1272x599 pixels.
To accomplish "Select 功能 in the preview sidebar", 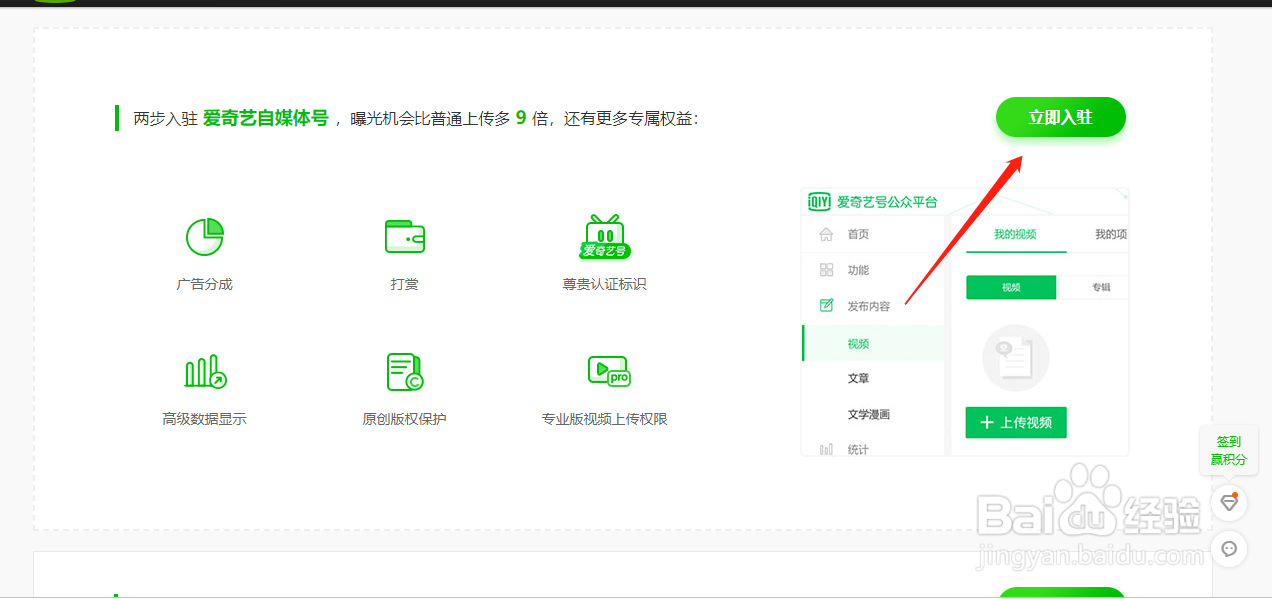I will 858,270.
